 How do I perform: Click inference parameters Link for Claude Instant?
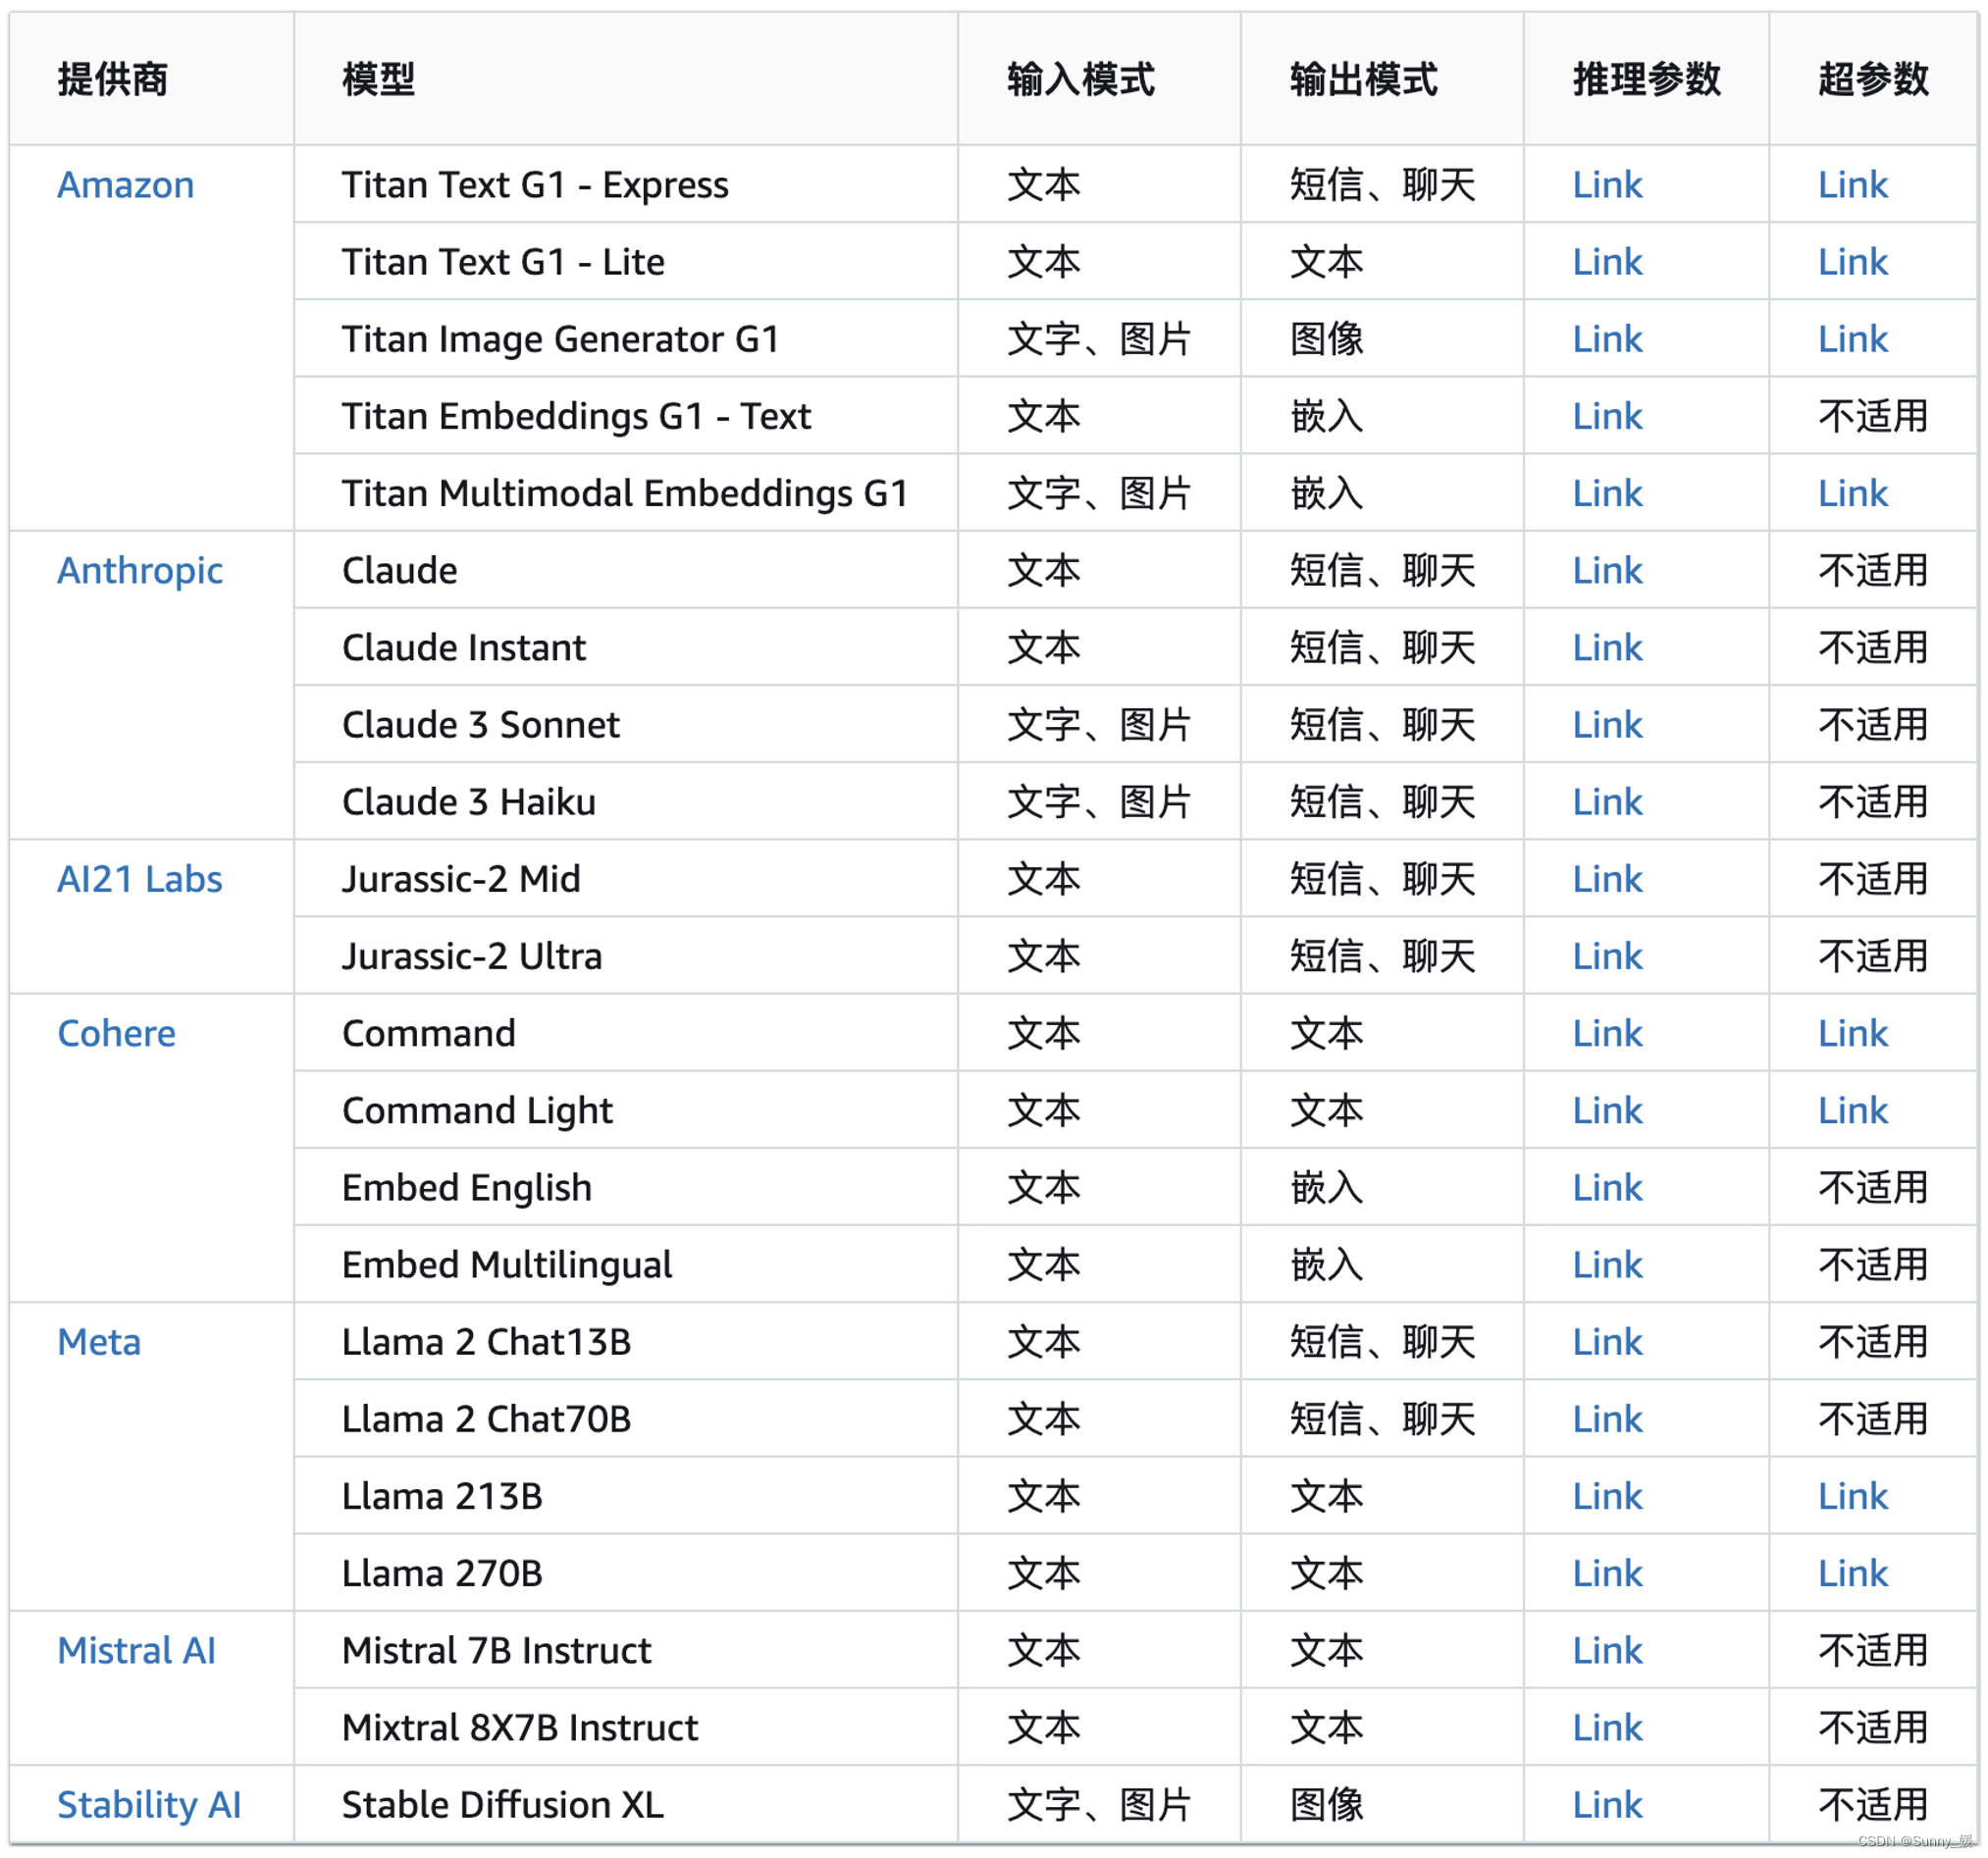point(1607,648)
